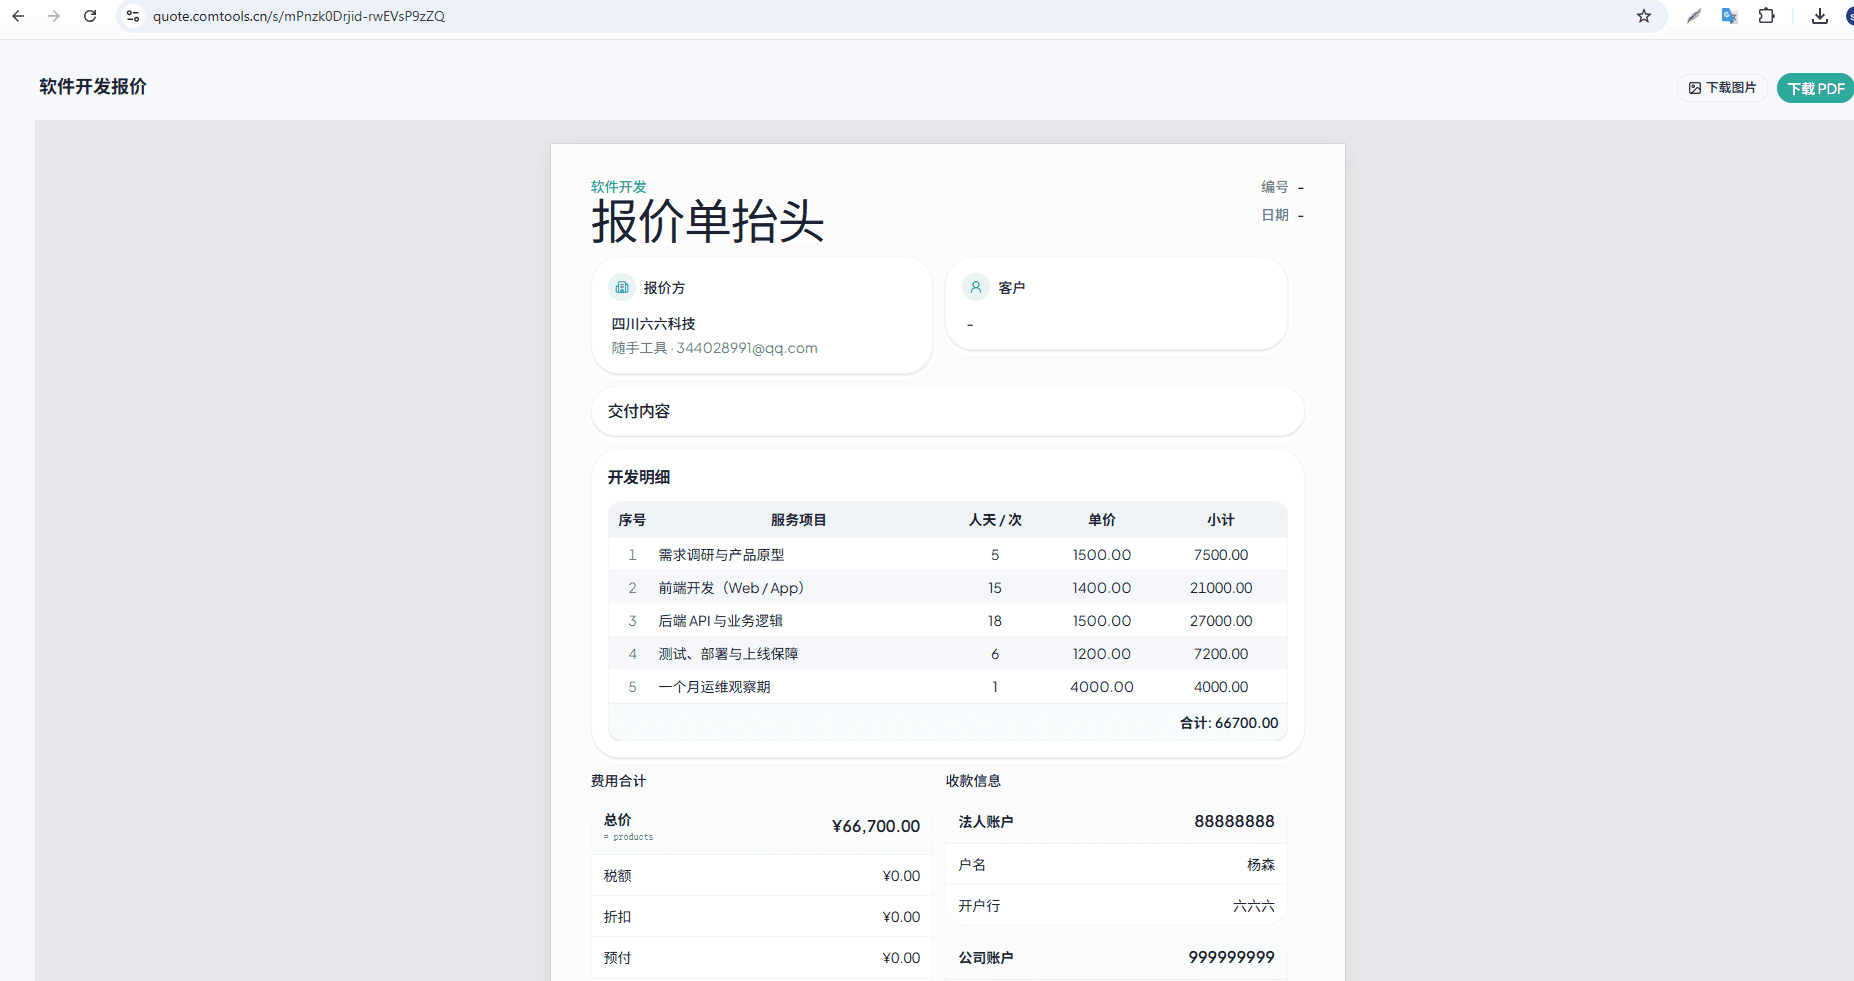Click the 费用合计 section heading
This screenshot has width=1854, height=981.
pyautogui.click(x=618, y=781)
